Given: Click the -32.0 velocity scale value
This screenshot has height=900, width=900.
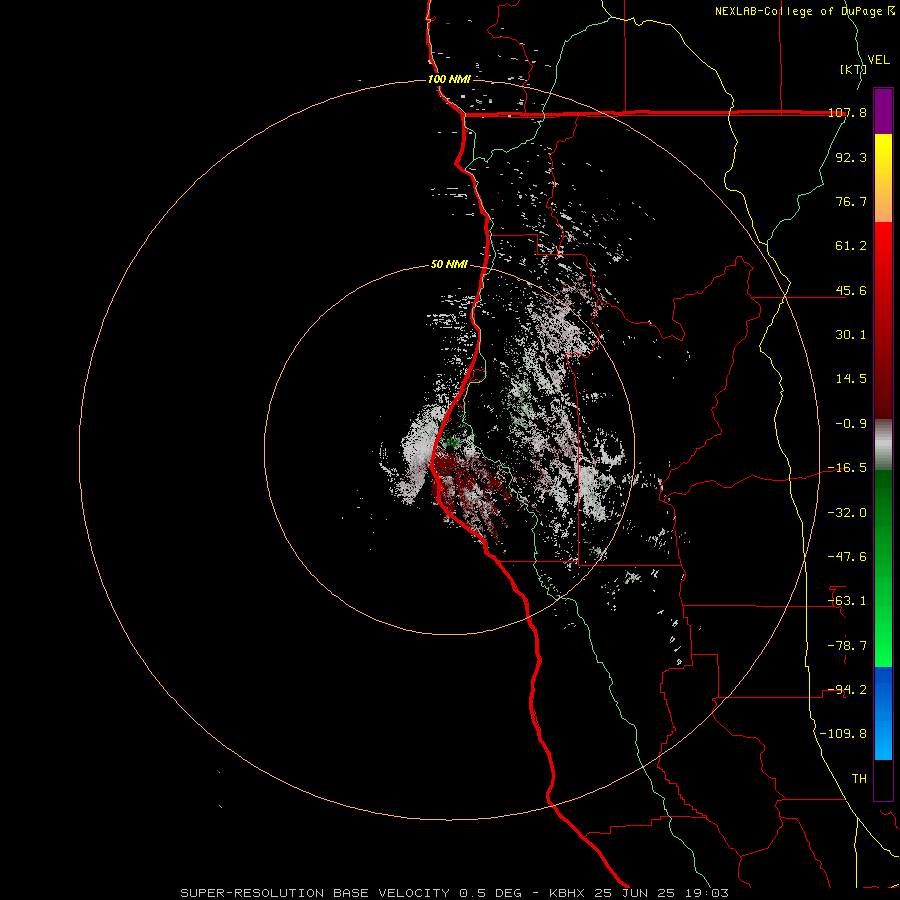Looking at the screenshot, I should coord(847,513).
